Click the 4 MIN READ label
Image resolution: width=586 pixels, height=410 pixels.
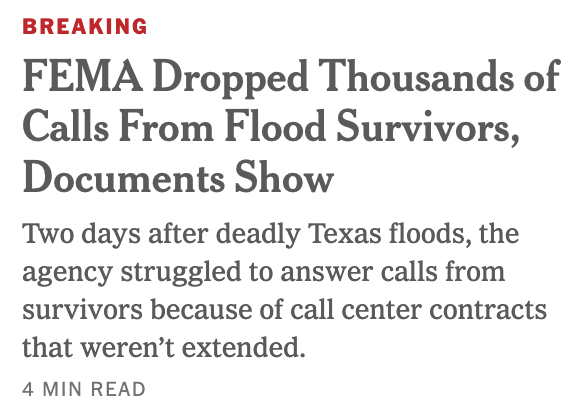tap(84, 389)
